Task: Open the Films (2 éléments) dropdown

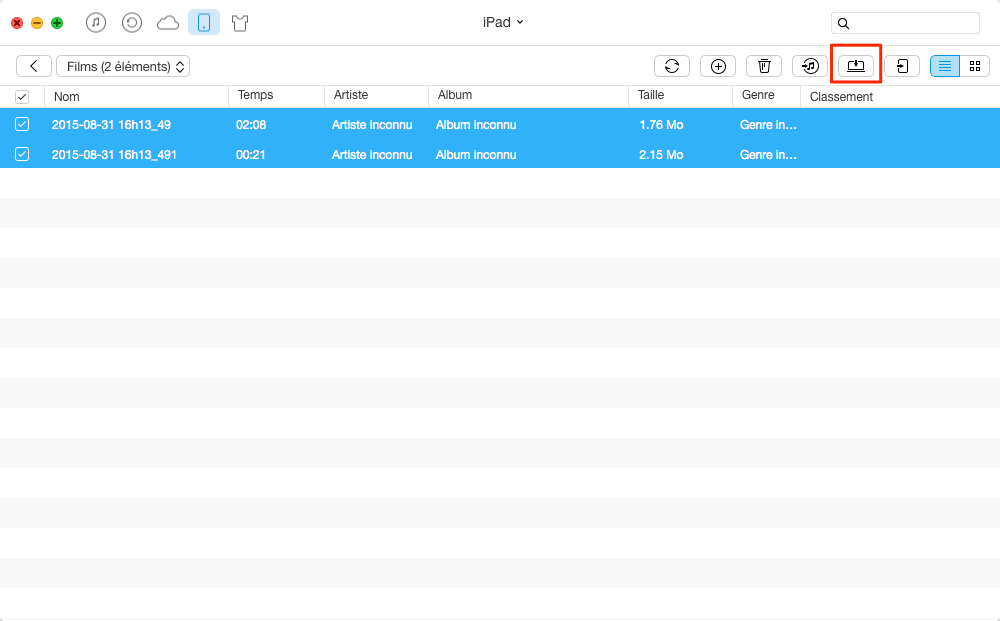Action: (x=123, y=66)
